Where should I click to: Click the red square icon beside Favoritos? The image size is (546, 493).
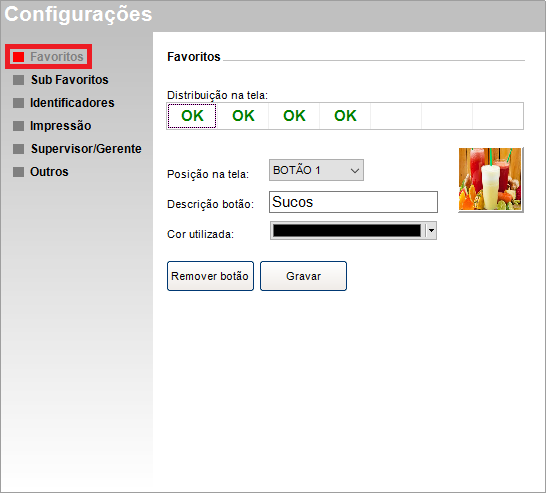18,57
